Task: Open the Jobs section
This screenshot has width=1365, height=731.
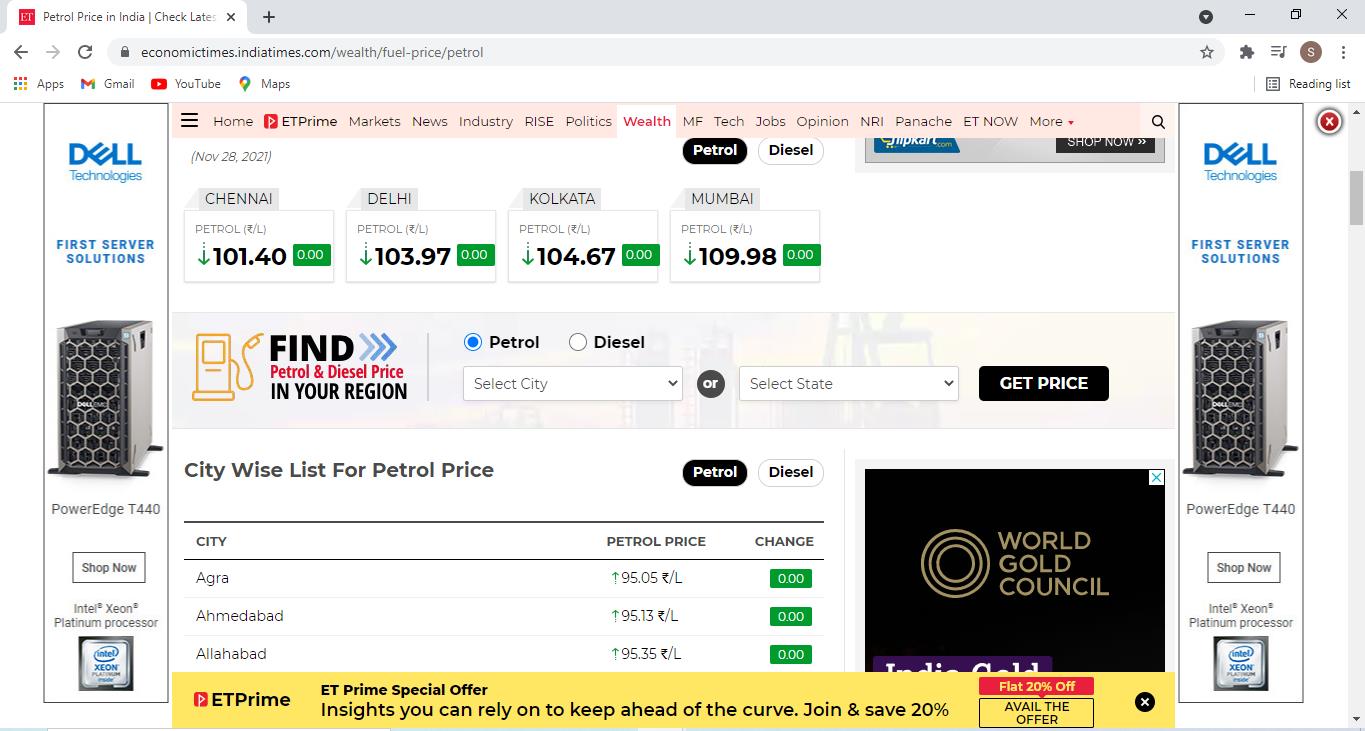Action: click(x=770, y=121)
